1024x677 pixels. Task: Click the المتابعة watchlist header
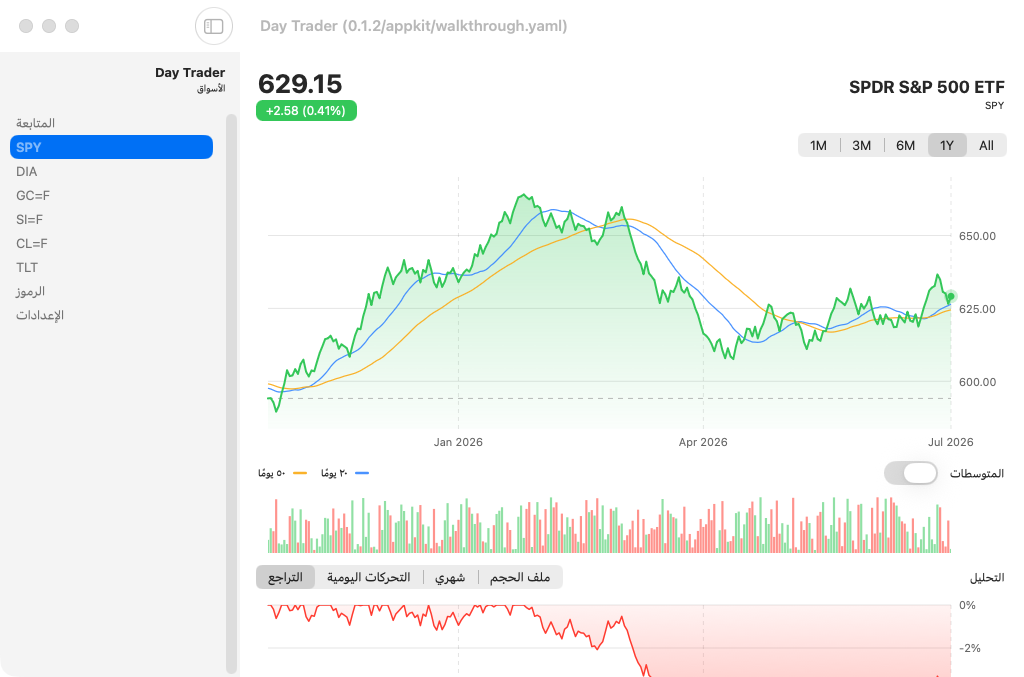[35, 123]
